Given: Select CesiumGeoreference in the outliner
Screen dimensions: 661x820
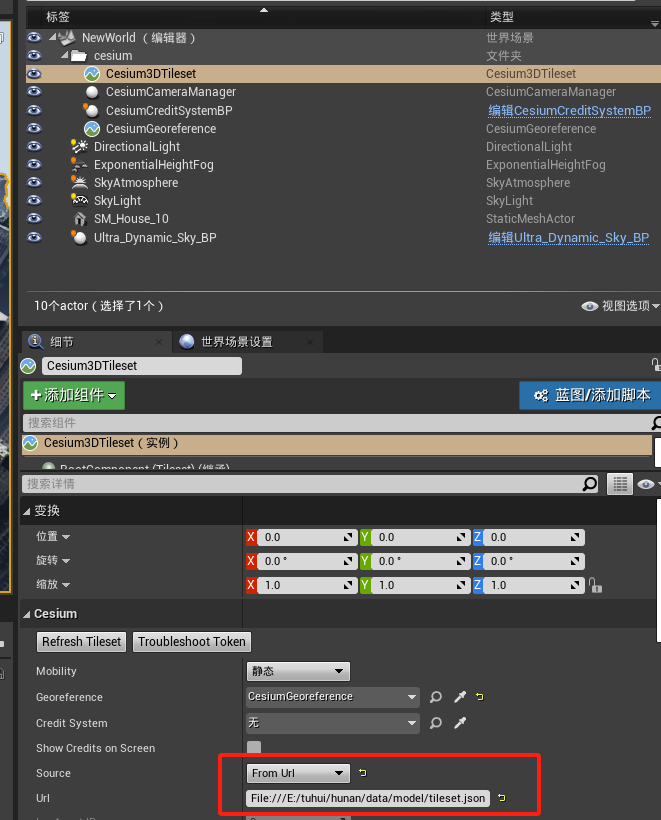Looking at the screenshot, I should [160, 129].
